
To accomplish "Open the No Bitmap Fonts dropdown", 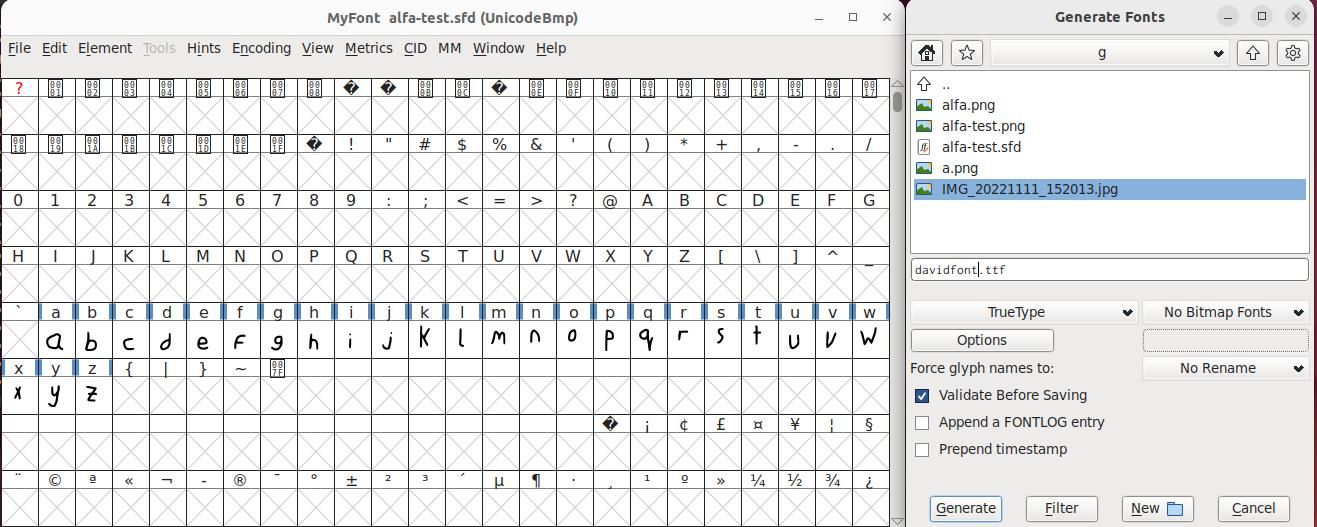I will point(1225,312).
